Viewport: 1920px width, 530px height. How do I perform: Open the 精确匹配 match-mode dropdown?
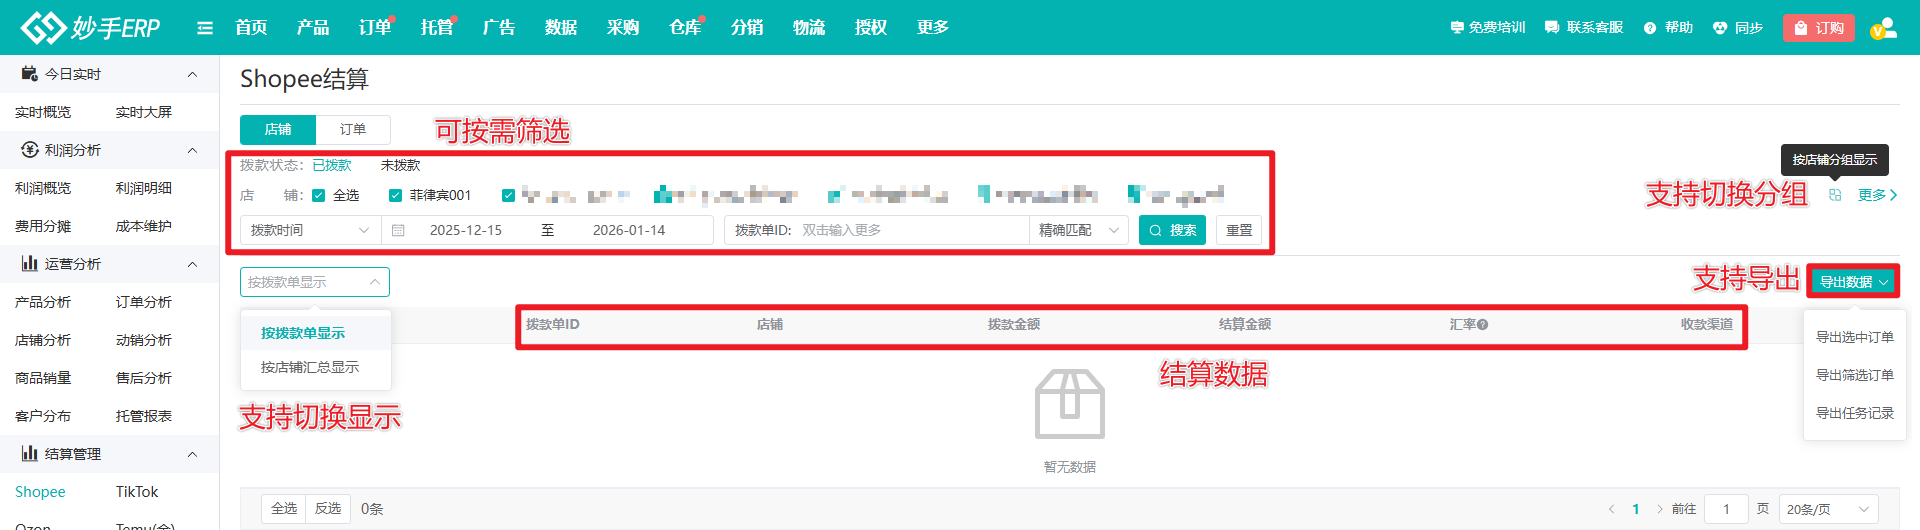(x=1079, y=230)
